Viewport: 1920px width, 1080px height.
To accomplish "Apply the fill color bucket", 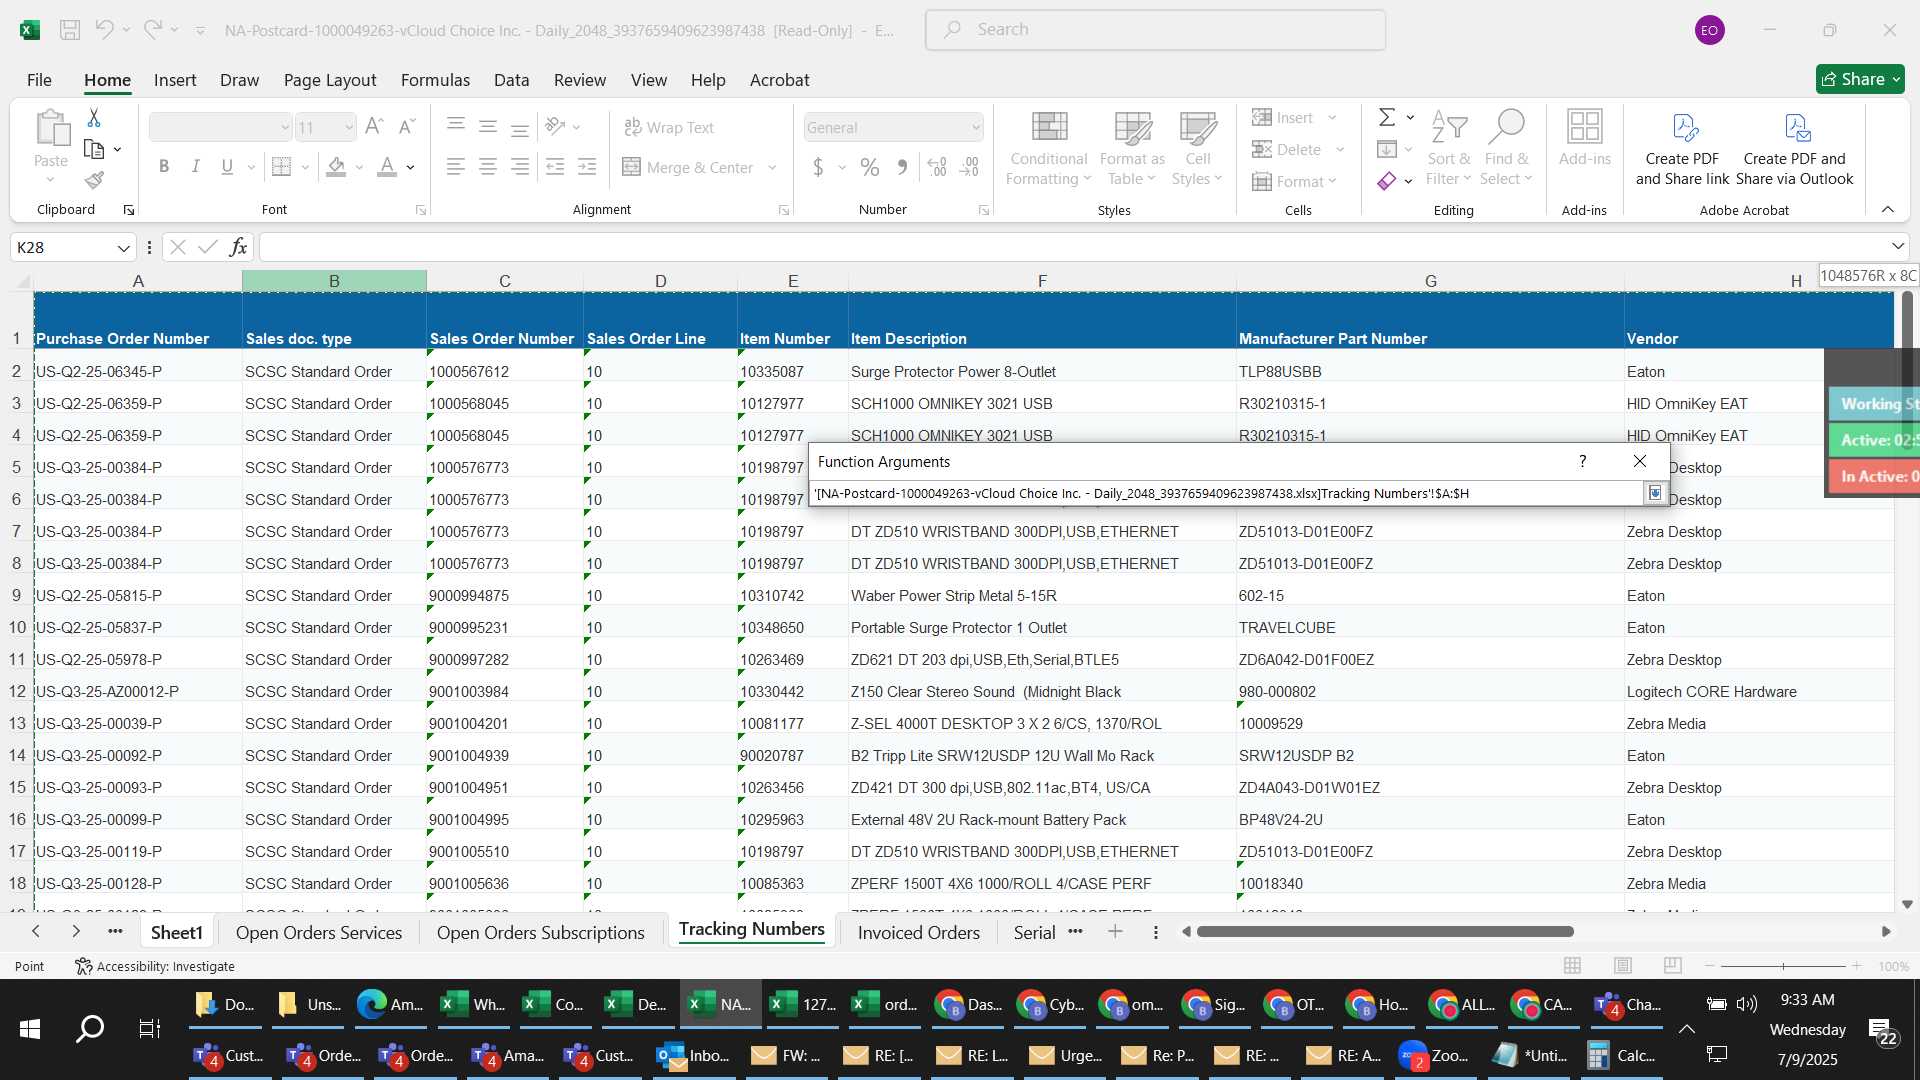I will click(336, 167).
